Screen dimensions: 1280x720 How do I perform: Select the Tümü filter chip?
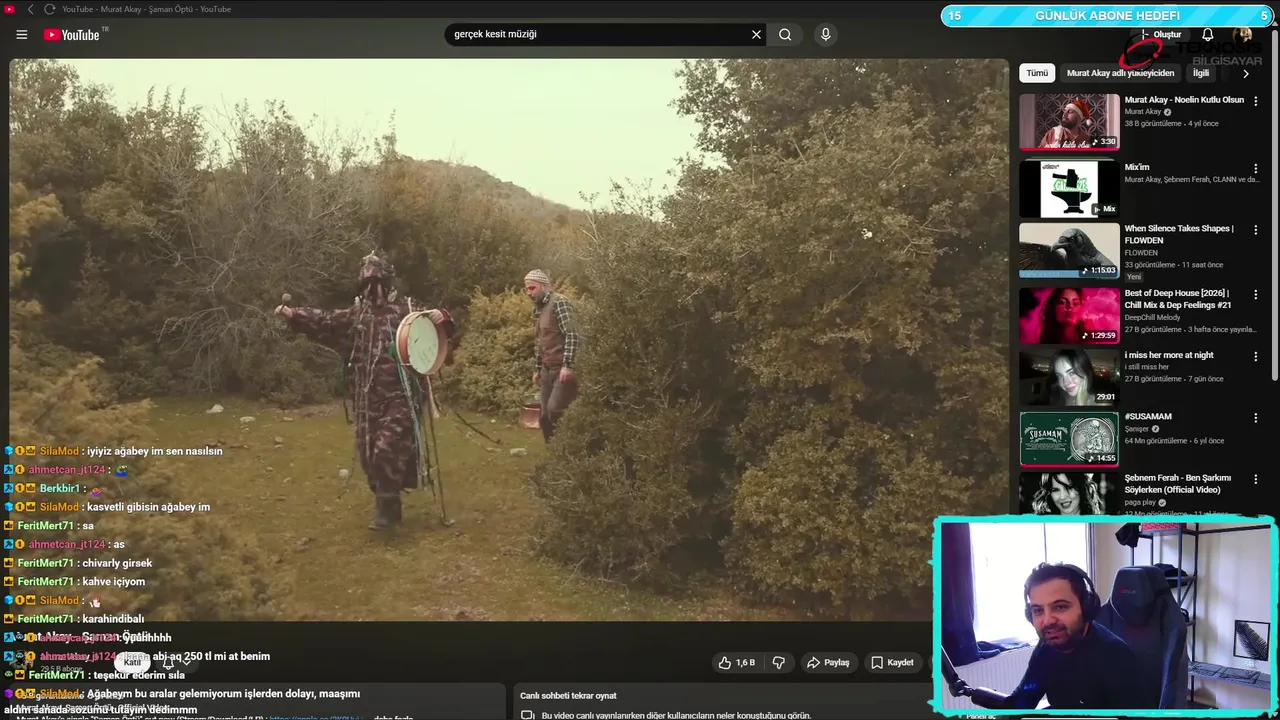coord(1037,73)
